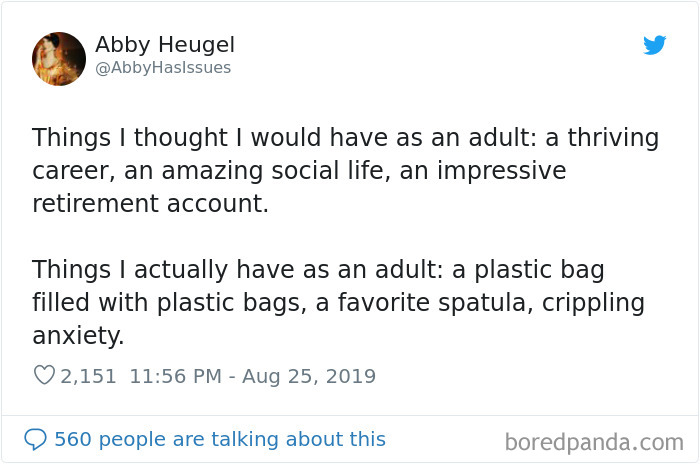Image resolution: width=700 pixels, height=464 pixels.
Task: Open the 11:56 PM tweet timestamp
Action: click(175, 377)
